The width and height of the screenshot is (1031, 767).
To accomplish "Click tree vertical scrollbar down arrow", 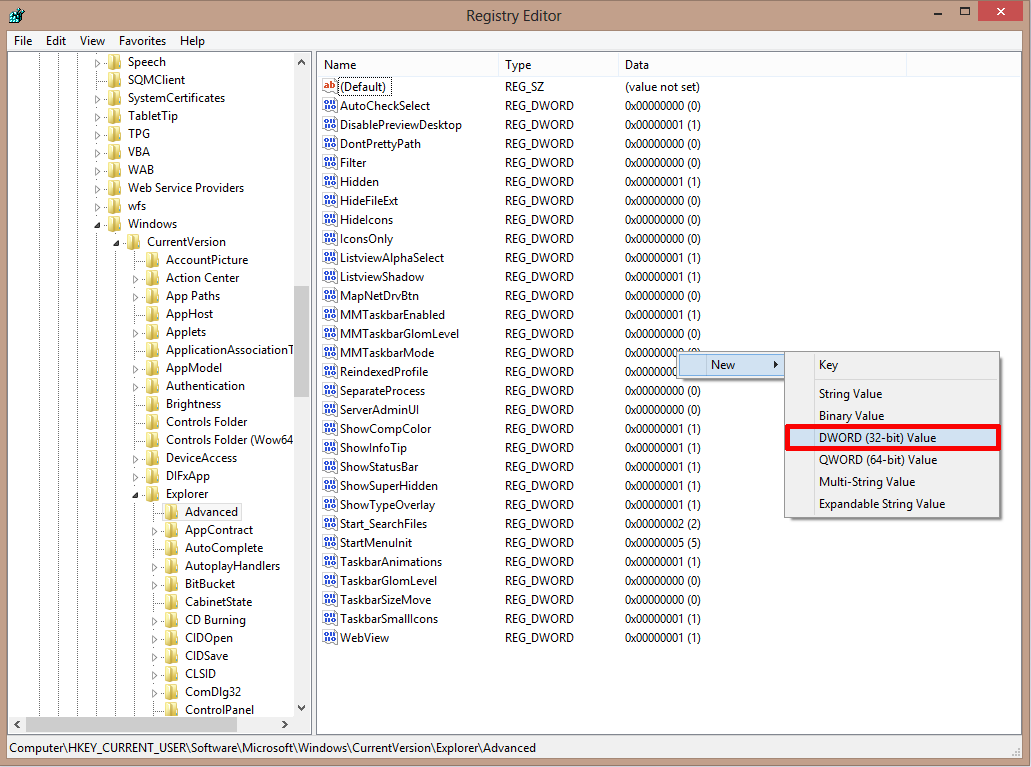I will click(x=301, y=708).
